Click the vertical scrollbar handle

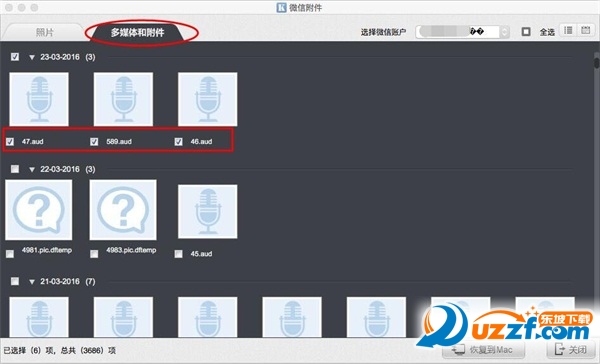click(597, 63)
